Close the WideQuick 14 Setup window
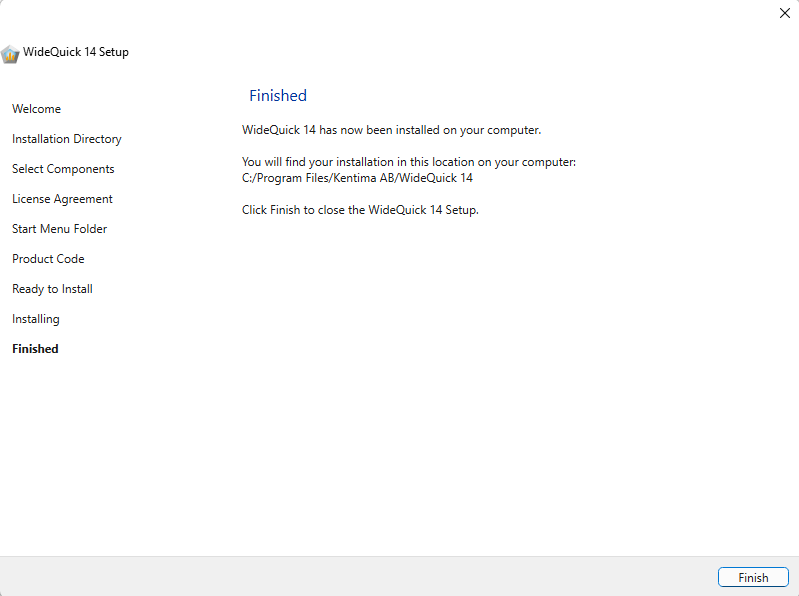The image size is (799, 596). [785, 13]
